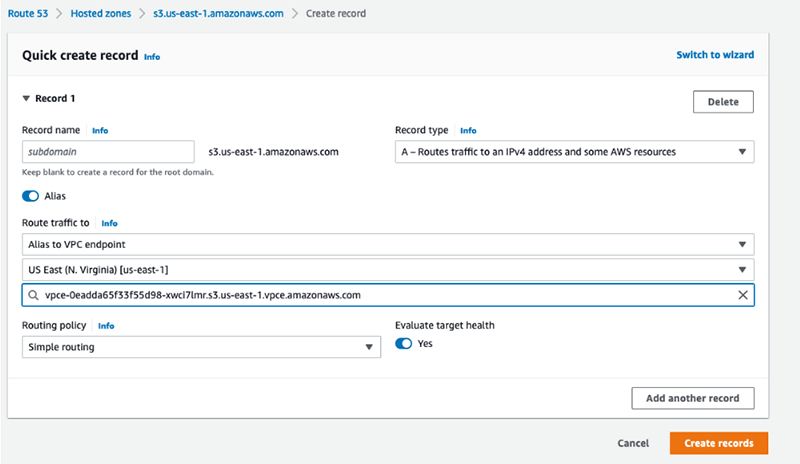Open Info link next to Record name

tap(99, 131)
